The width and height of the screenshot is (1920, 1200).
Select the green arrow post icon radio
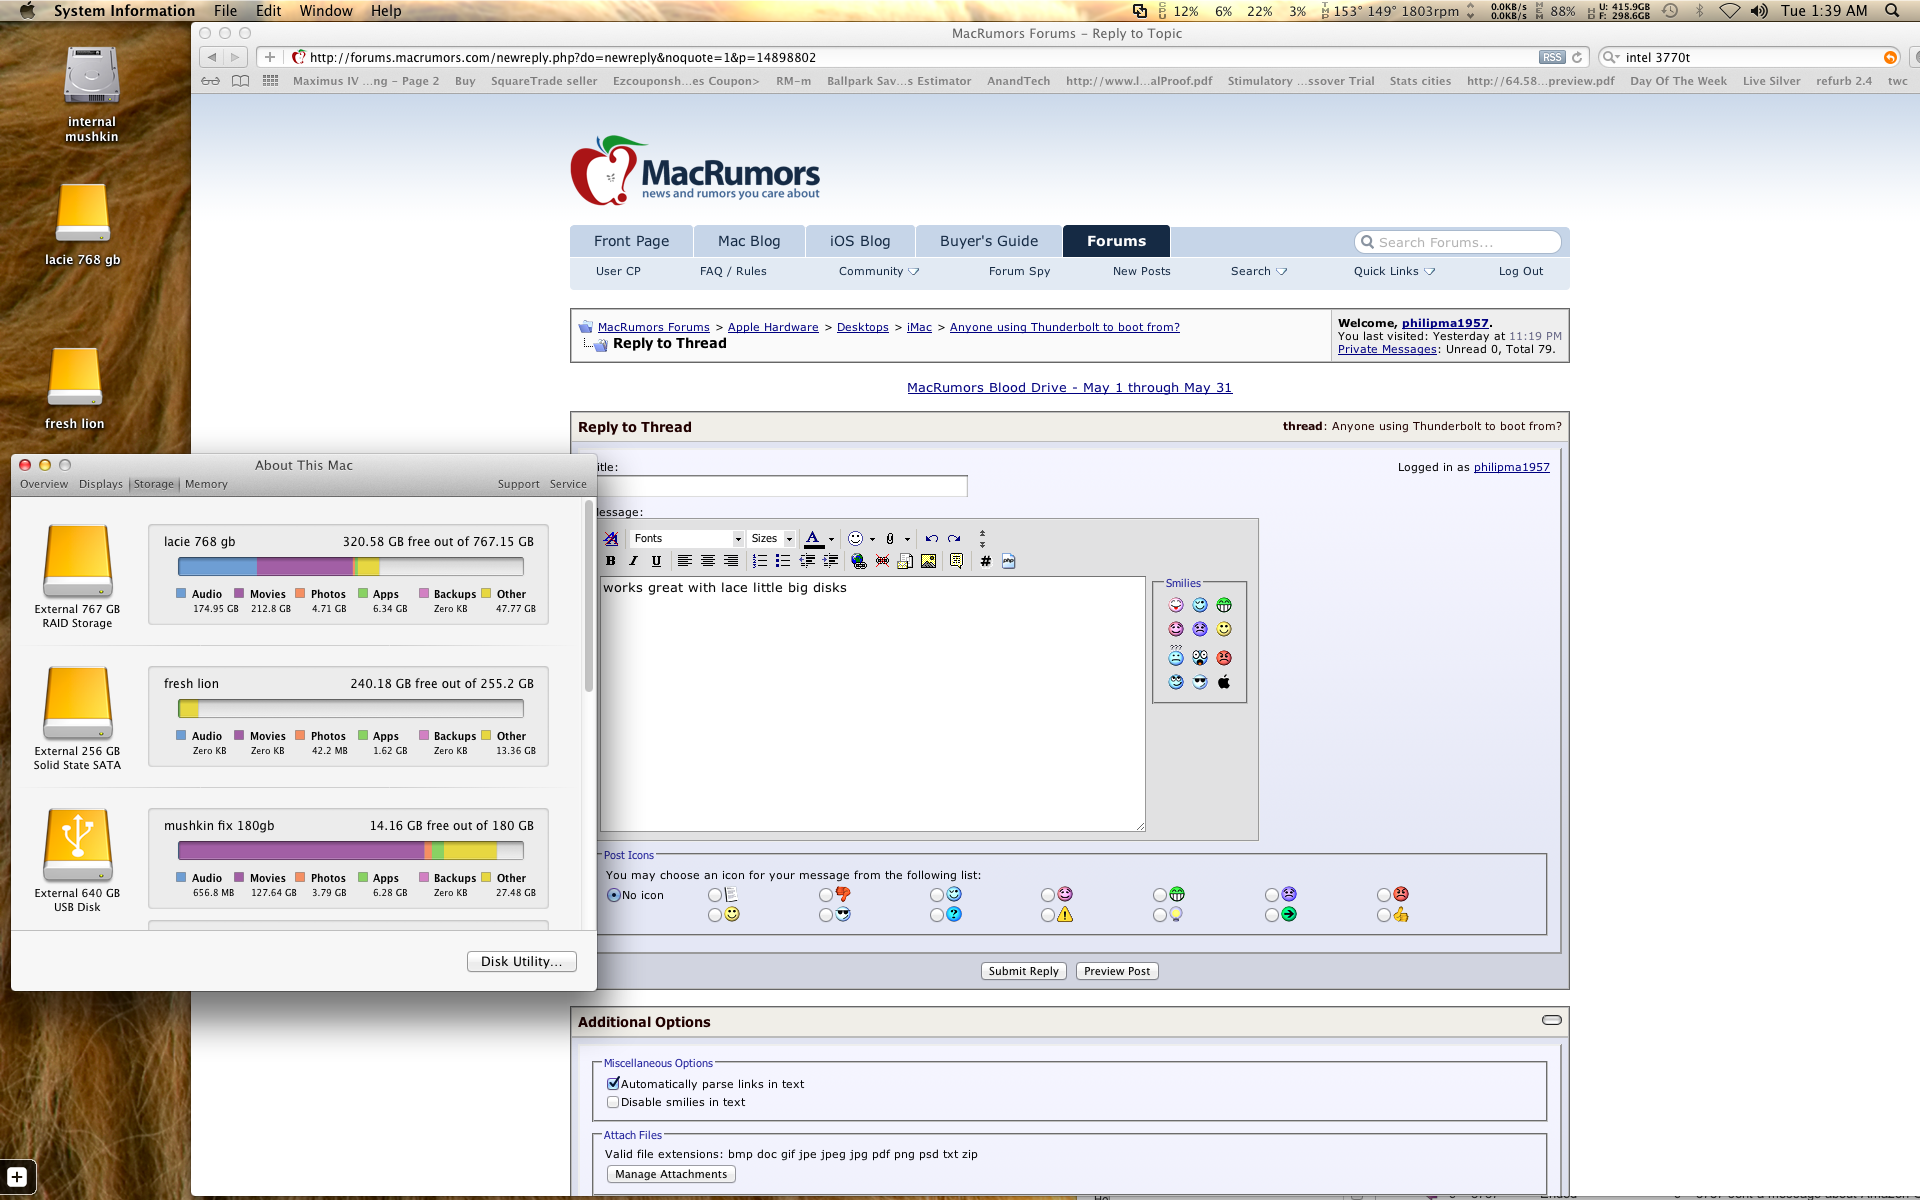pyautogui.click(x=1272, y=915)
